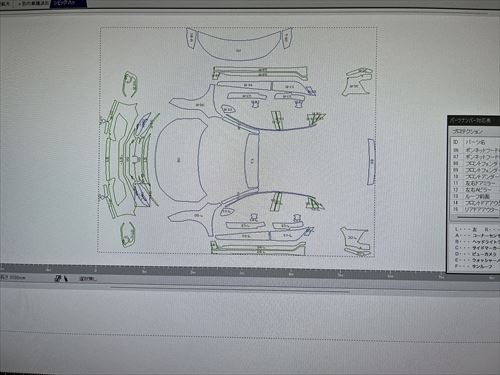Image resolution: width=500 pixels, height=375 pixels.
Task: Select the フロントアンダー row in the parts list
Action: point(475,176)
